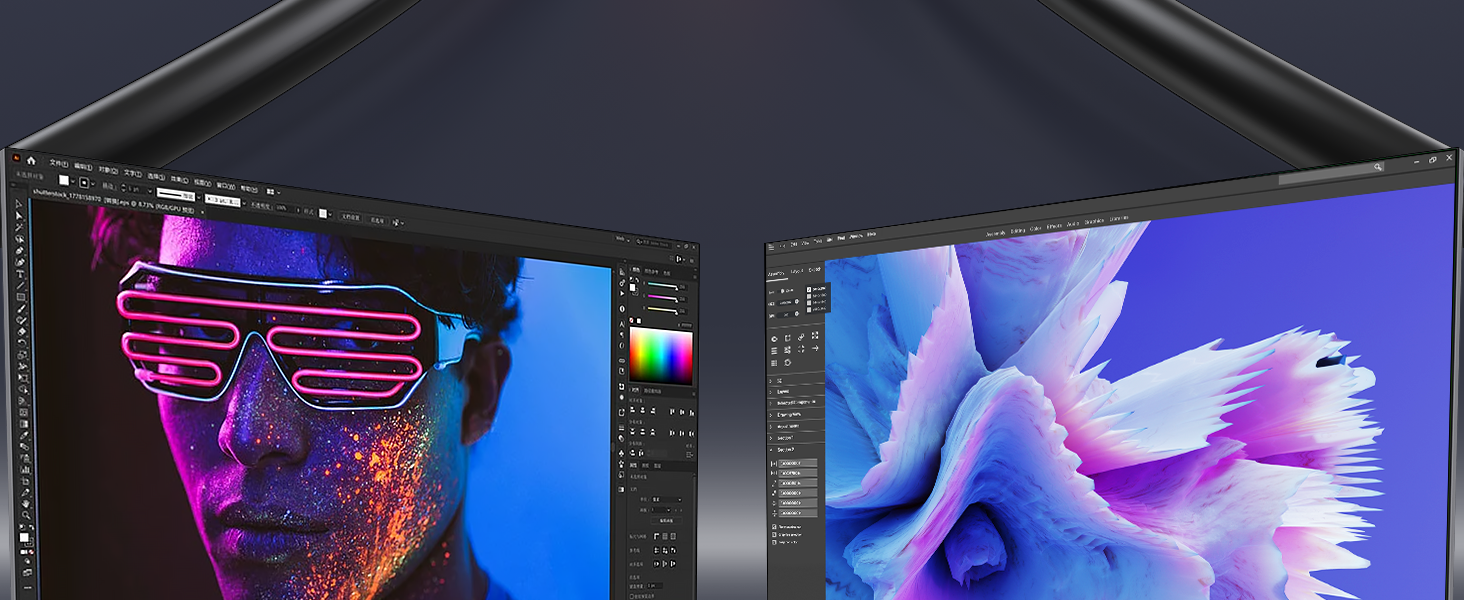This screenshot has height=600, width=1464.
Task: Click the Adobe Stock search field in Illustrator
Action: [x=654, y=244]
